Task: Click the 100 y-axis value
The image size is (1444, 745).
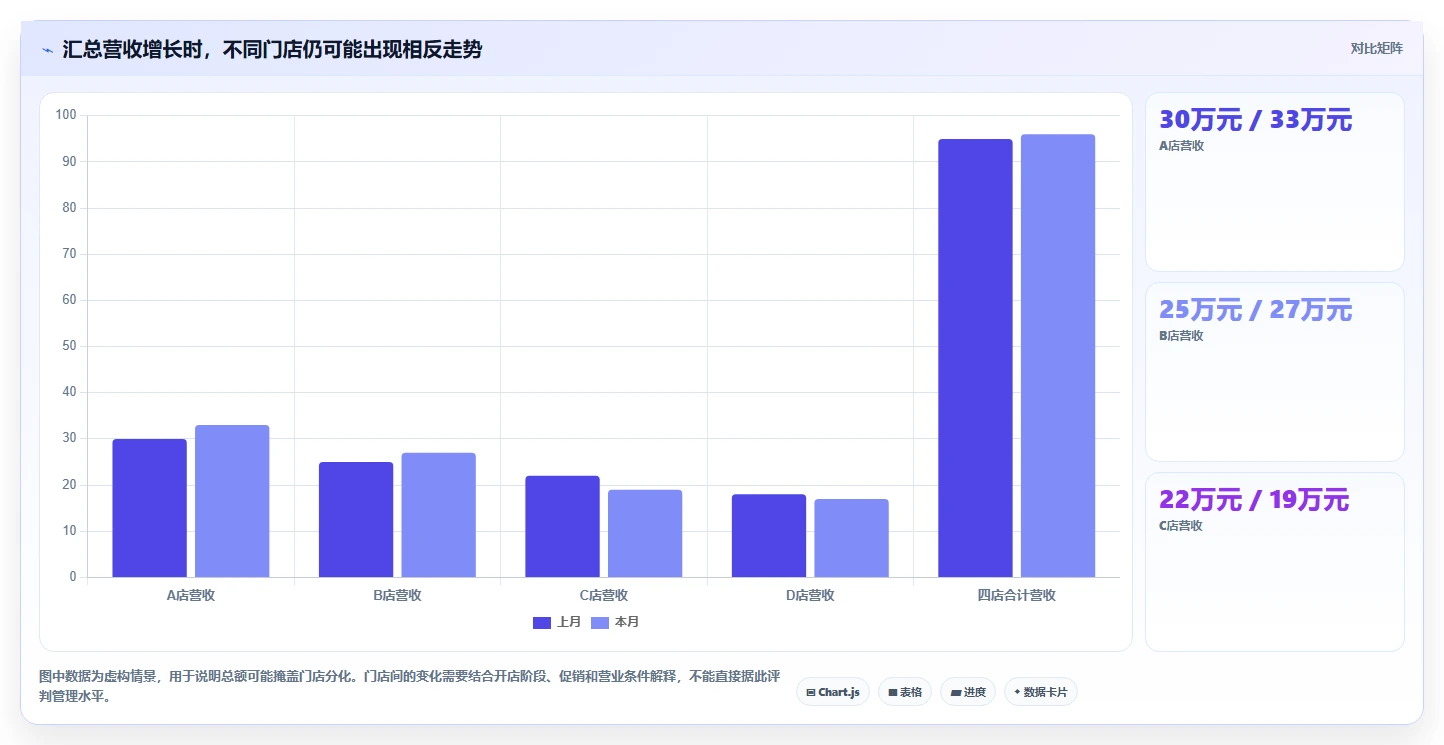Action: point(66,115)
